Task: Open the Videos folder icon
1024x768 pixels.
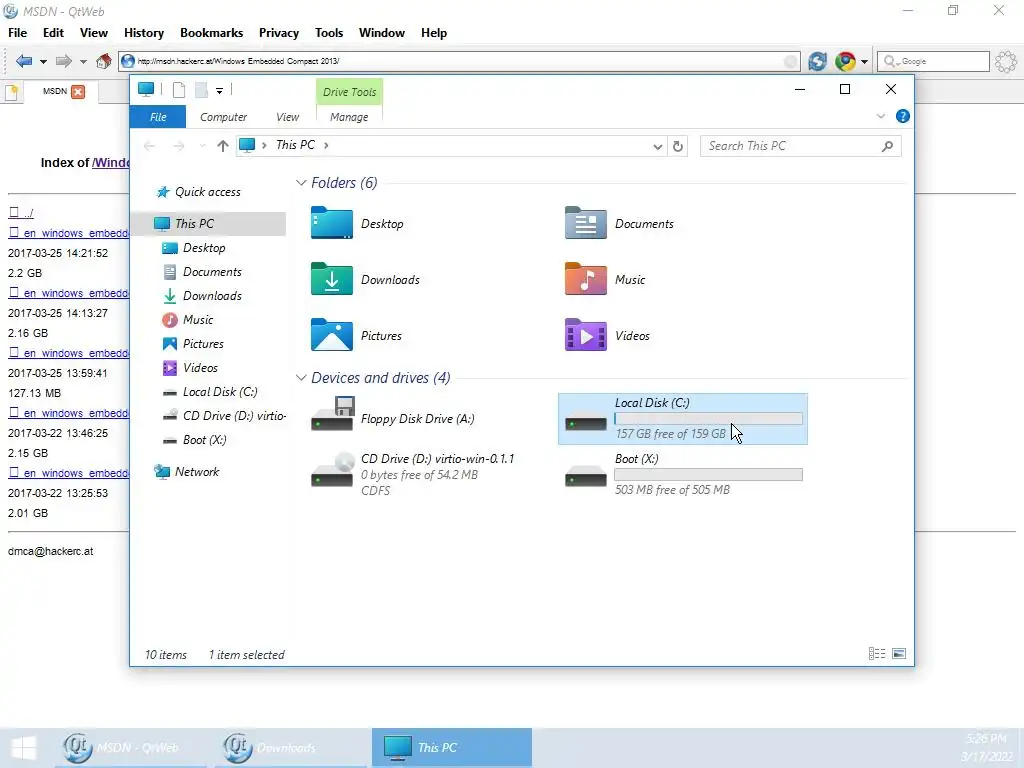Action: point(586,336)
